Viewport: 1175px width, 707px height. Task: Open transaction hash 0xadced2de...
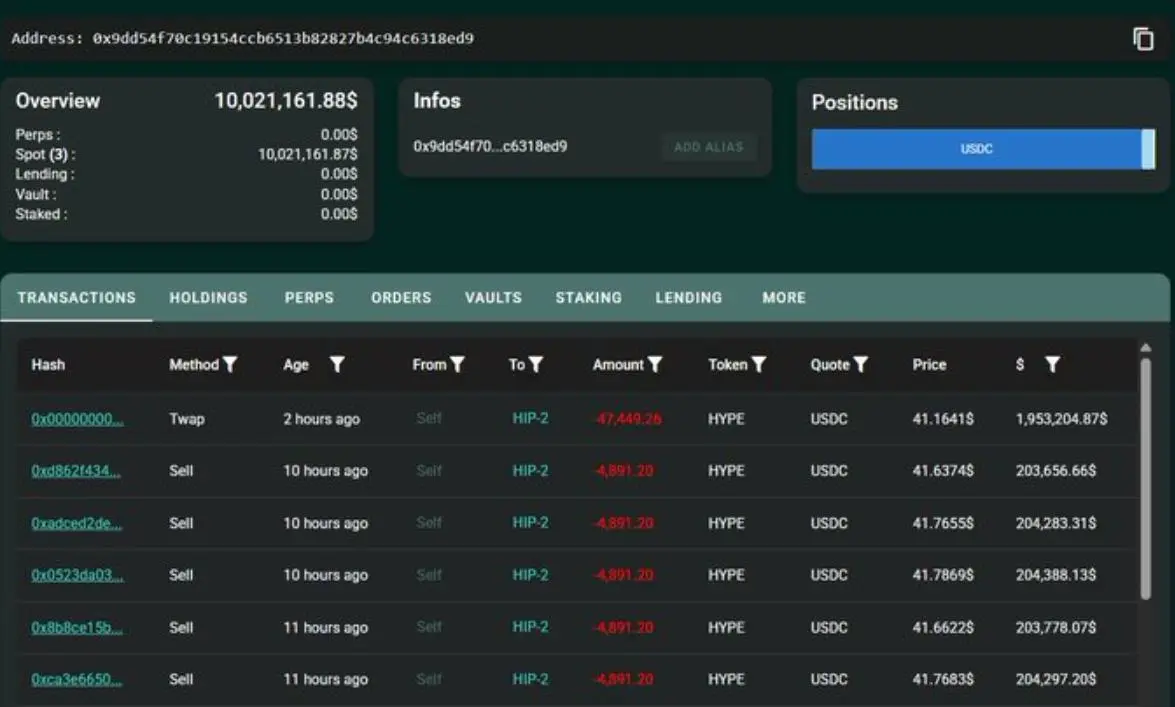[76, 523]
